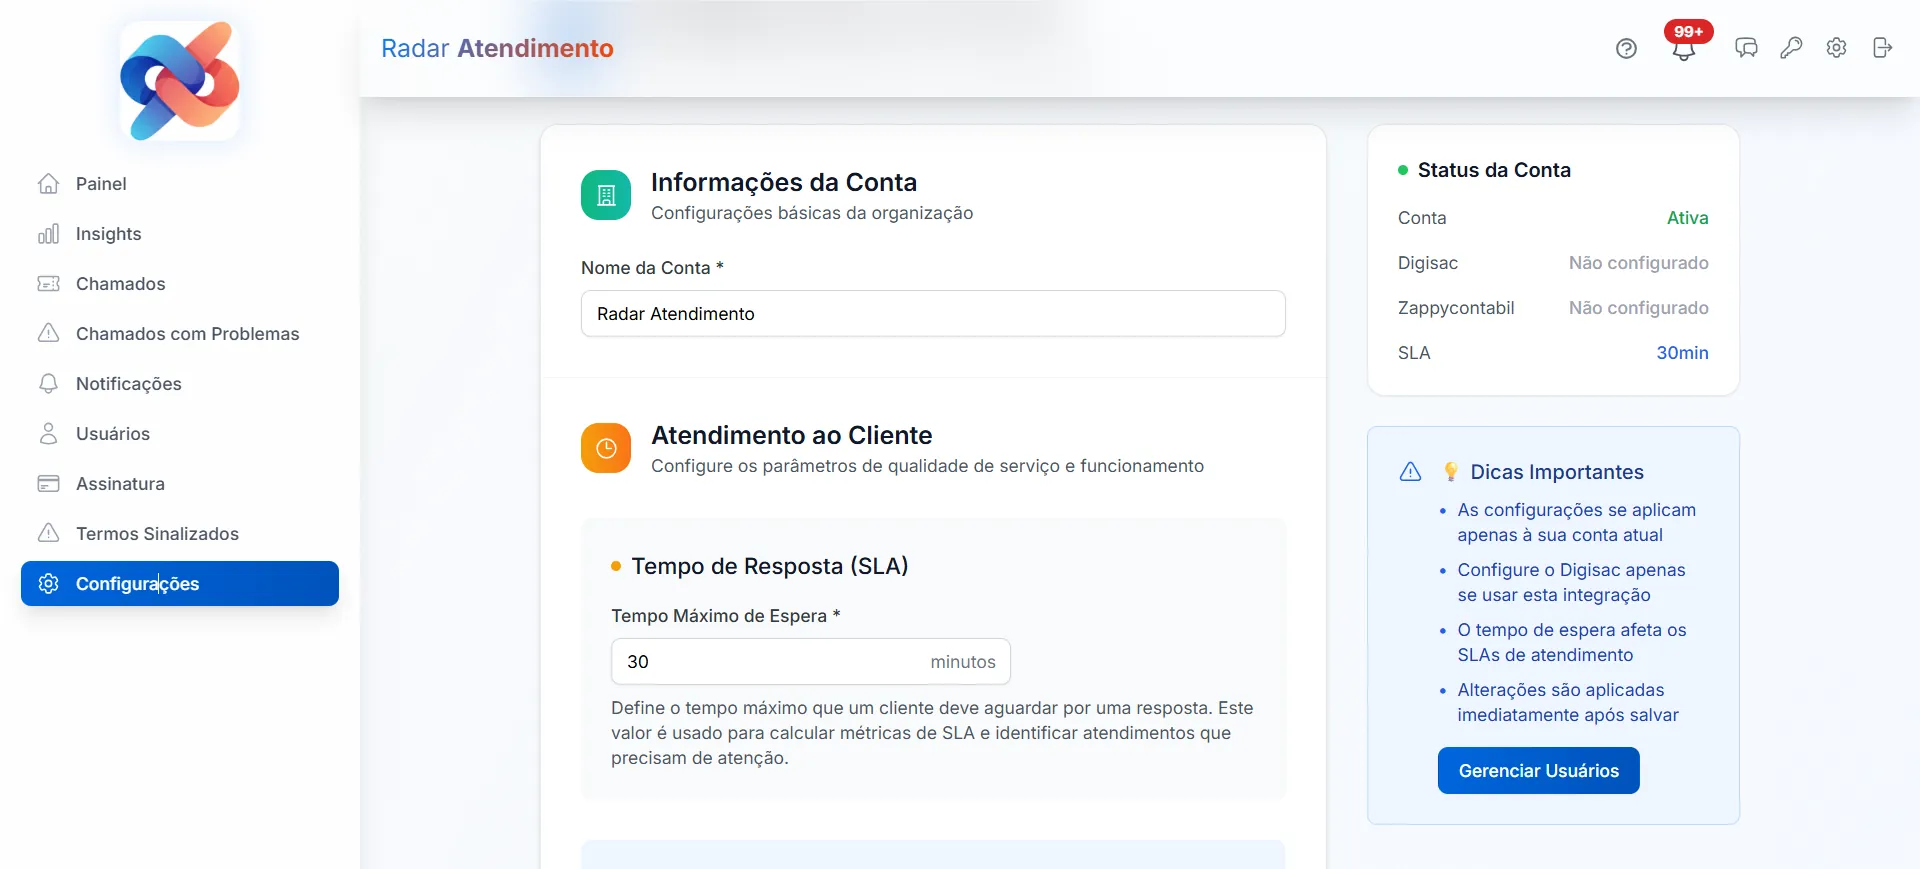Click warning icon beside Termos Sinalizados
1920x869 pixels.
coord(48,533)
